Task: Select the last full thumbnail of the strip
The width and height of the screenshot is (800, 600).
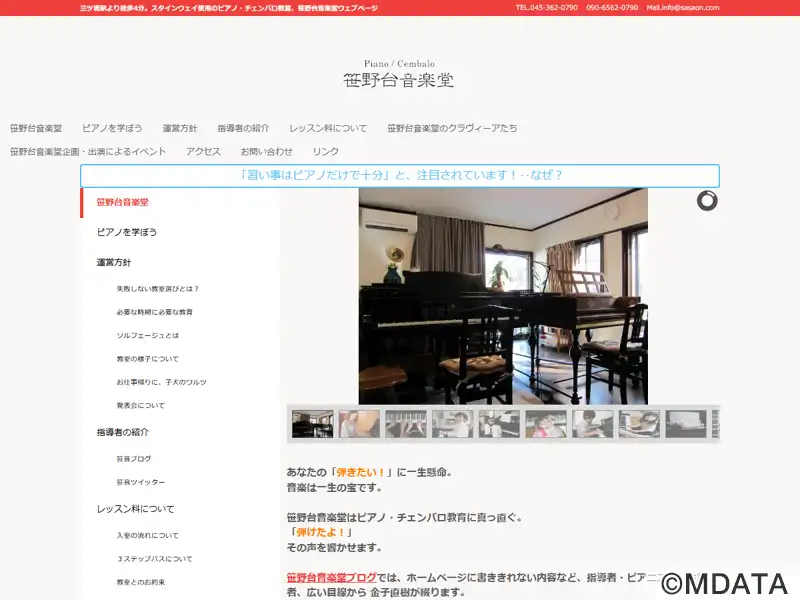Action: [x=686, y=423]
